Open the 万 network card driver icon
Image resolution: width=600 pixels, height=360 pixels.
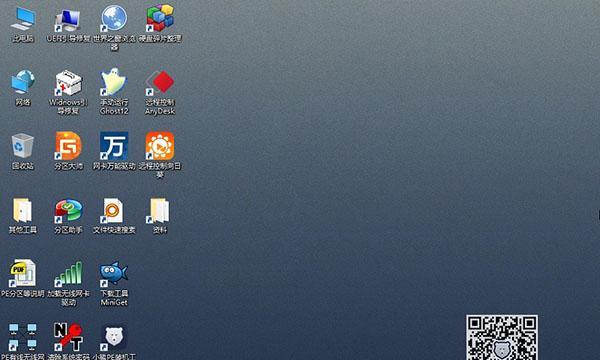point(114,146)
